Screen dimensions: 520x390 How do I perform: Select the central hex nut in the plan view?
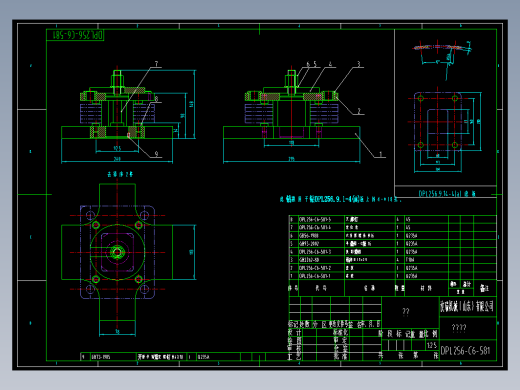tap(117, 252)
